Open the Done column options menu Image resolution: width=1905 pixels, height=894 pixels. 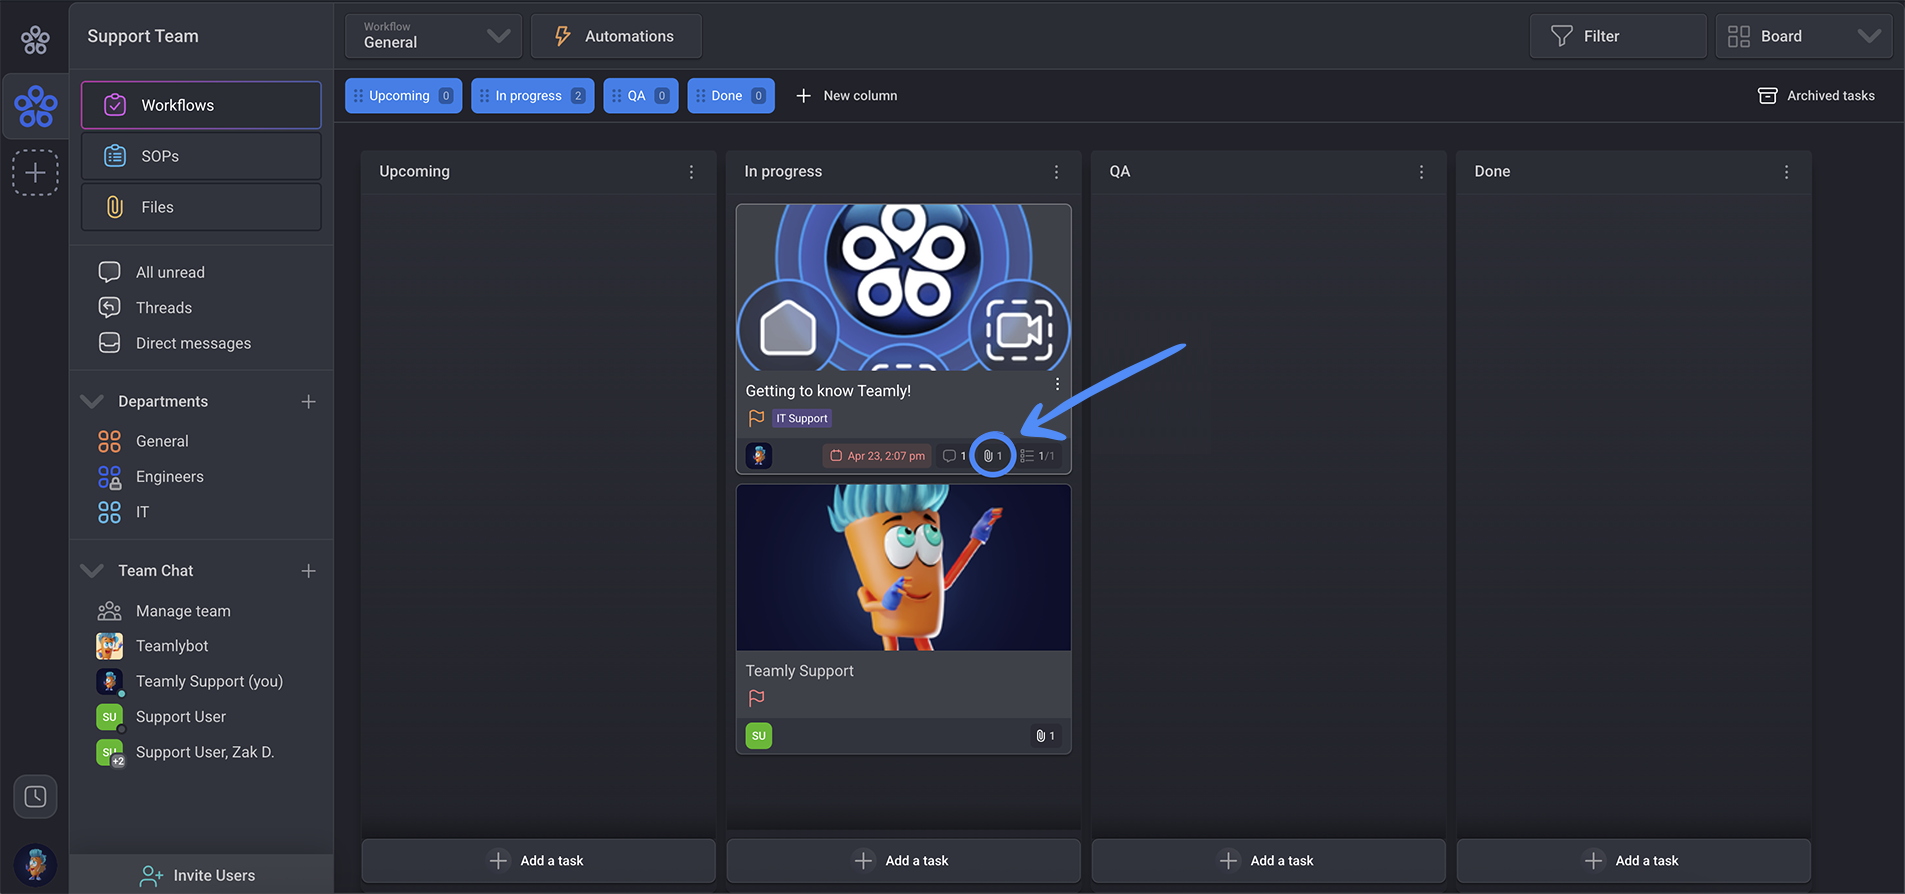coord(1786,172)
